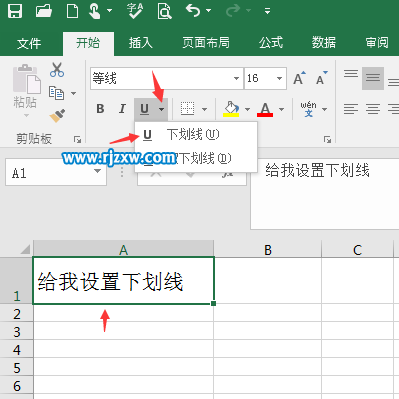Viewport: 399px width, 399px height.
Task: Toggle underline U button in ribbon
Action: point(144,109)
